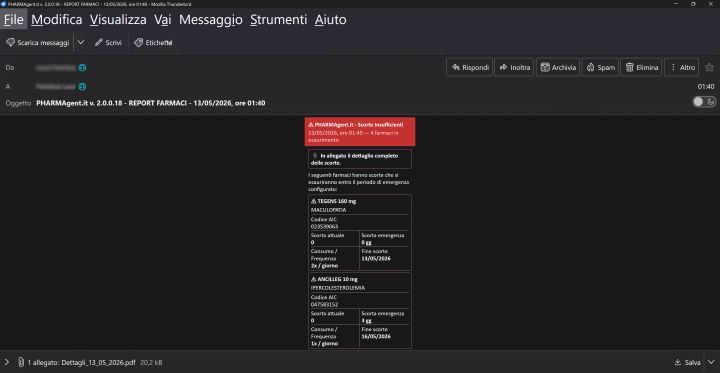The image size is (720, 373).
Task: Open the Vai menu
Action: tap(163, 19)
